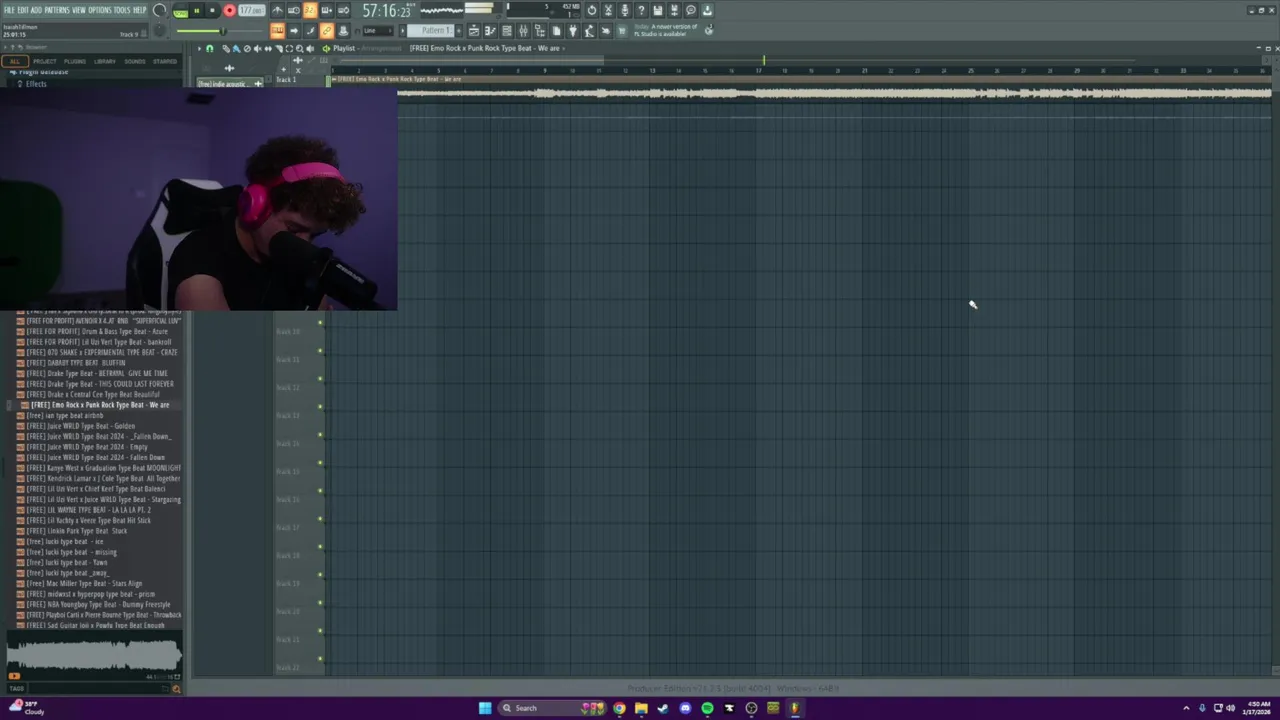The height and width of the screenshot is (720, 1280).
Task: Expand the Effects folder in browser
Action: point(36,84)
